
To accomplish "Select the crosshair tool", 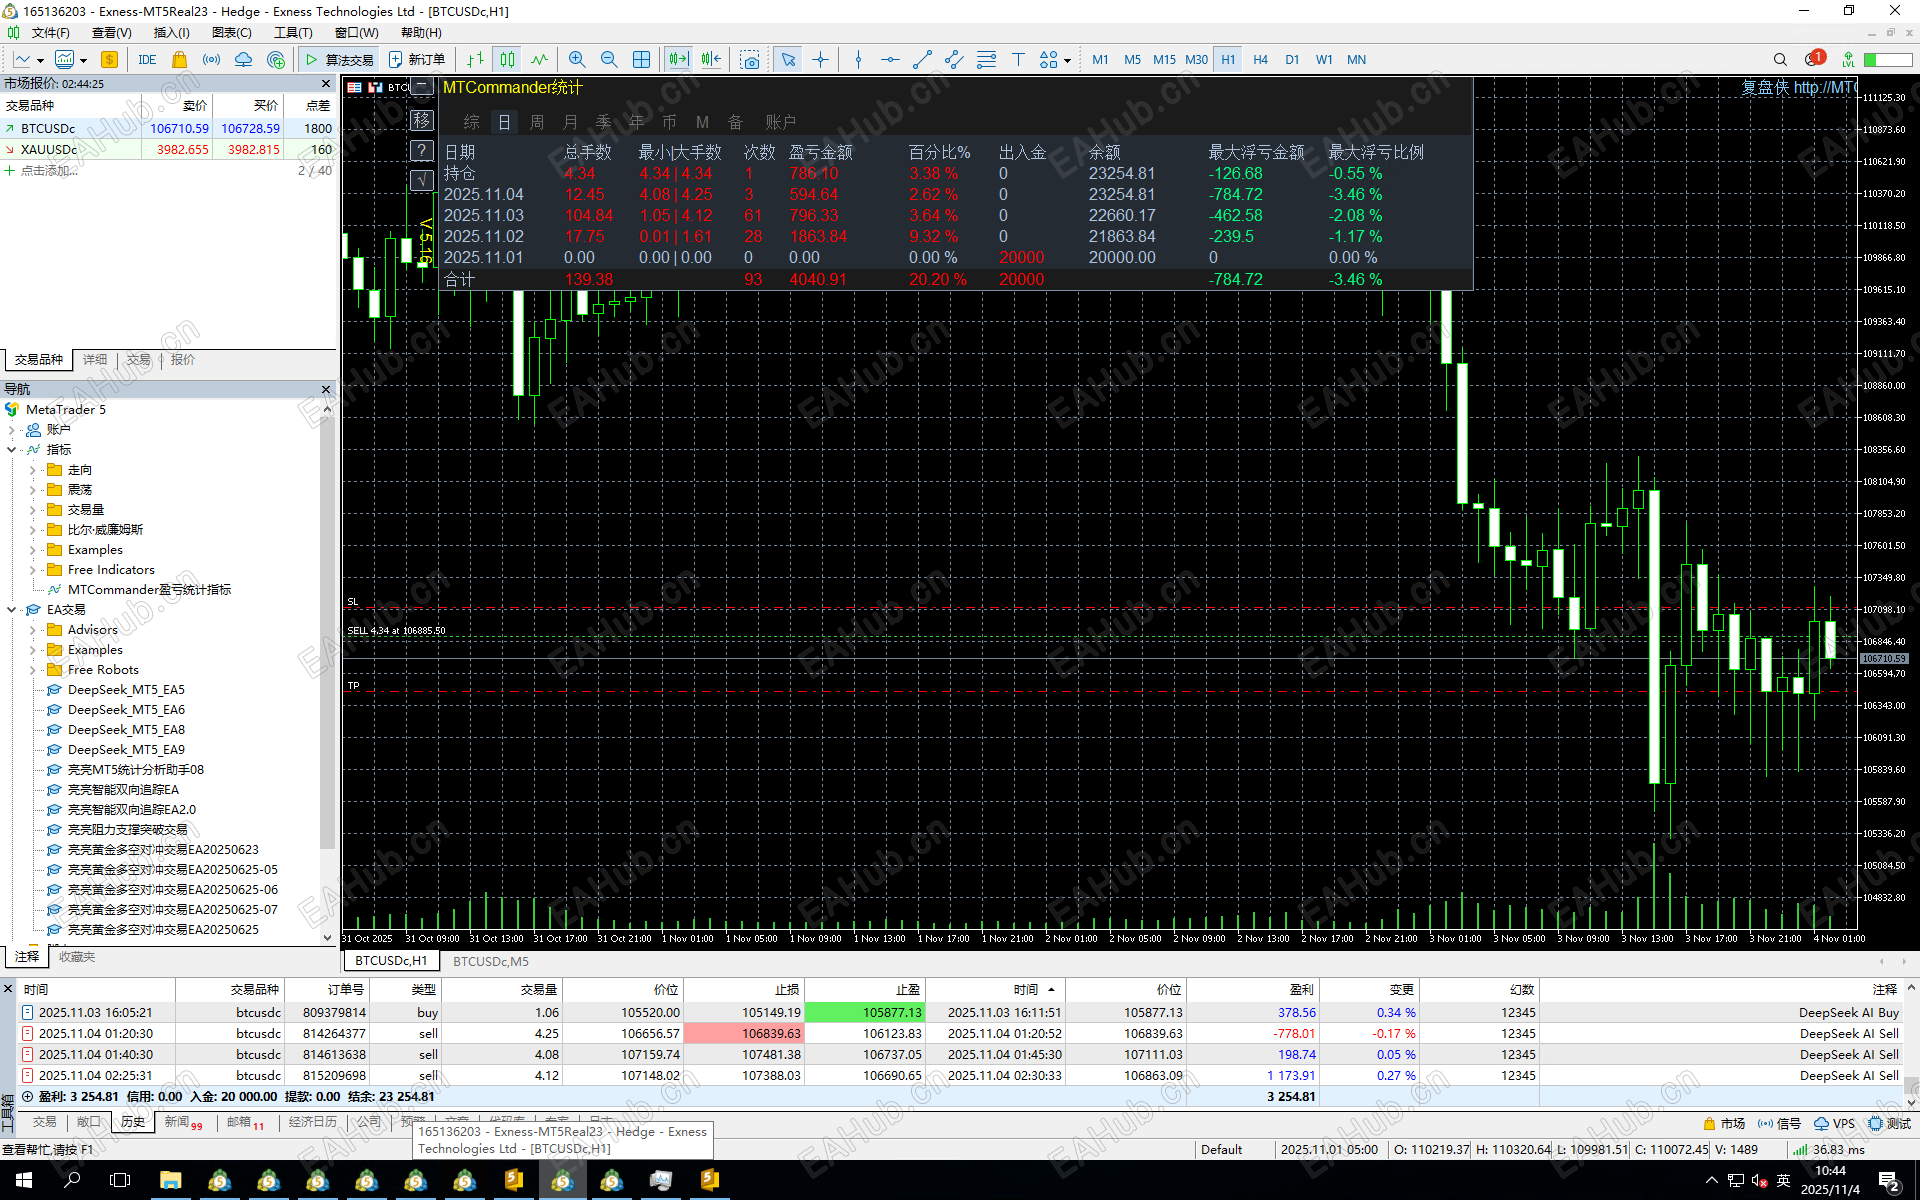I will [x=820, y=60].
